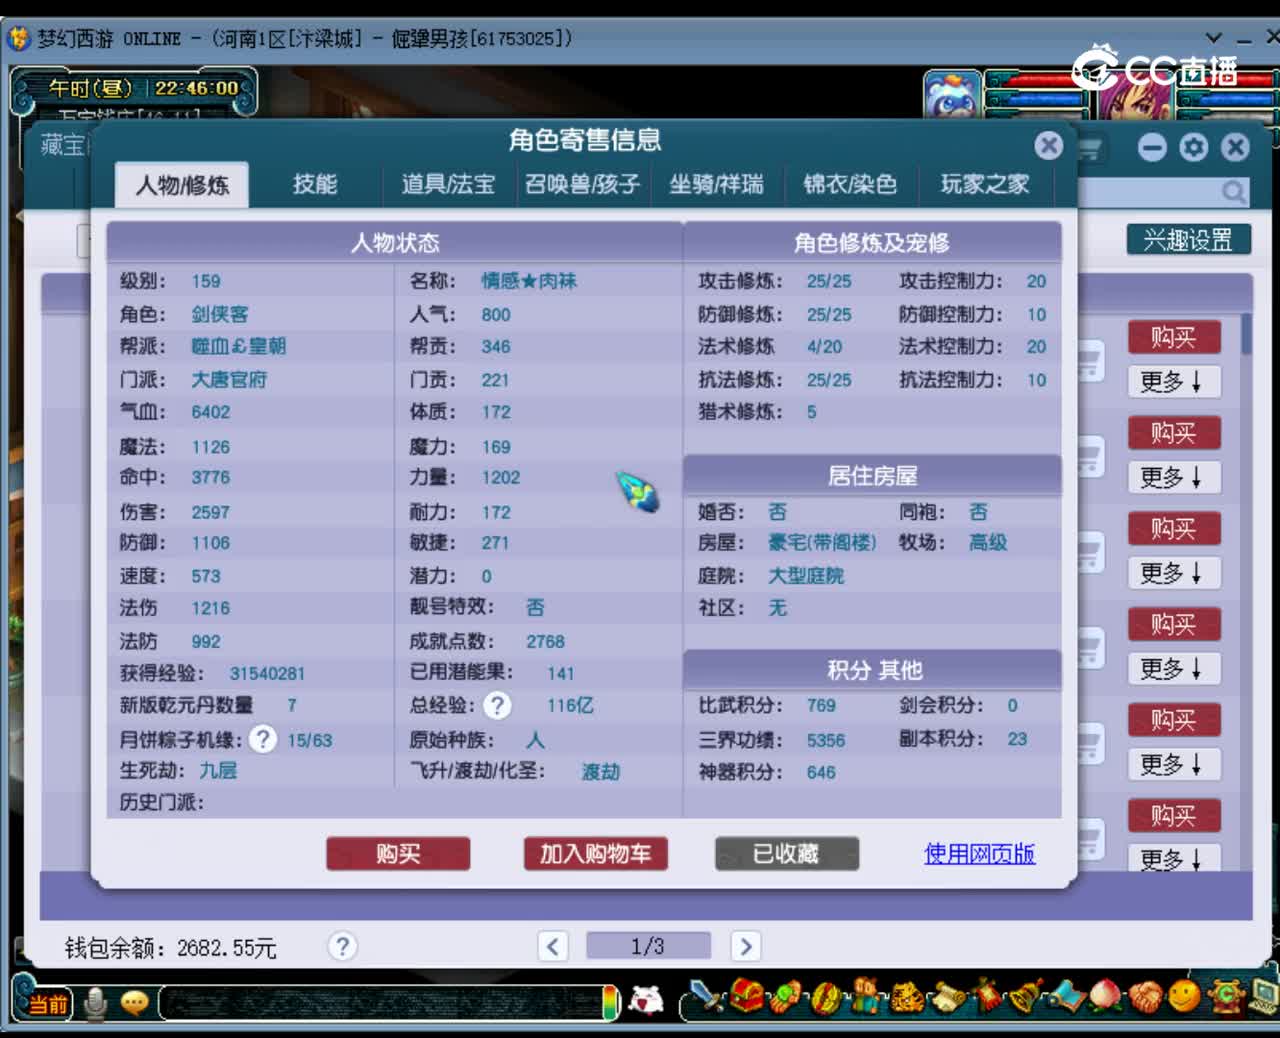Image resolution: width=1280 pixels, height=1038 pixels.
Task: Open the treasure chest inventory icon
Action: click(747, 996)
